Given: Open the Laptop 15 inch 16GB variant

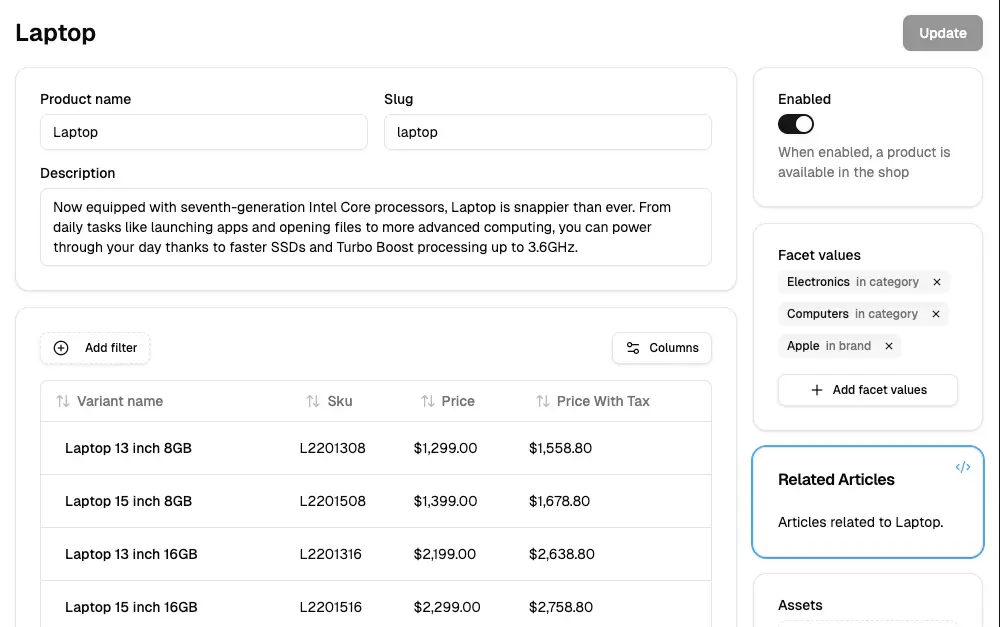Looking at the screenshot, I should point(131,607).
